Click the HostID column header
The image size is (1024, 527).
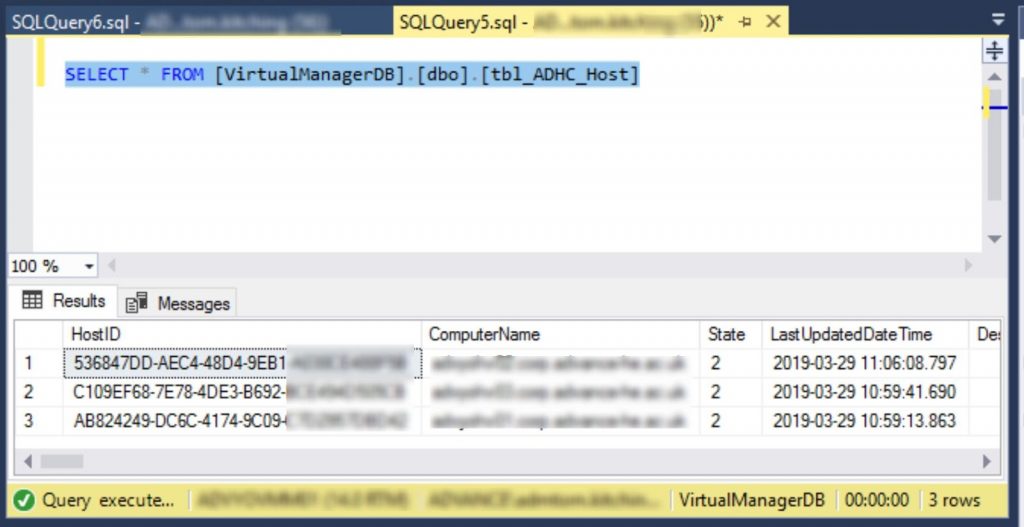coord(243,335)
